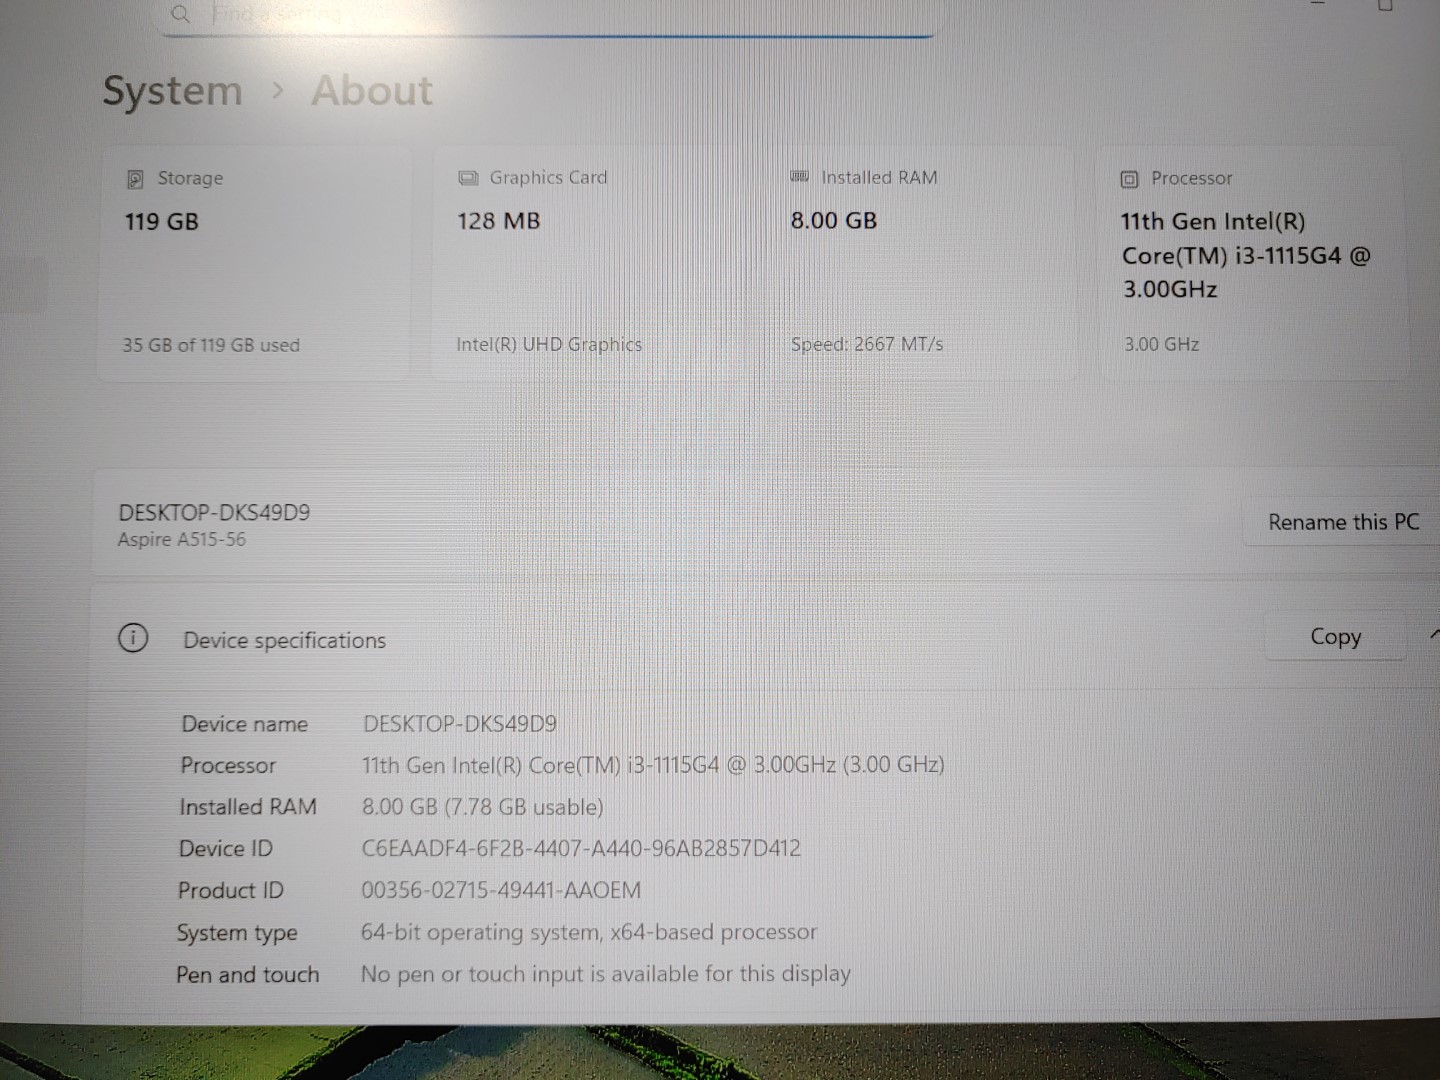Click Rename this PC

click(1344, 521)
